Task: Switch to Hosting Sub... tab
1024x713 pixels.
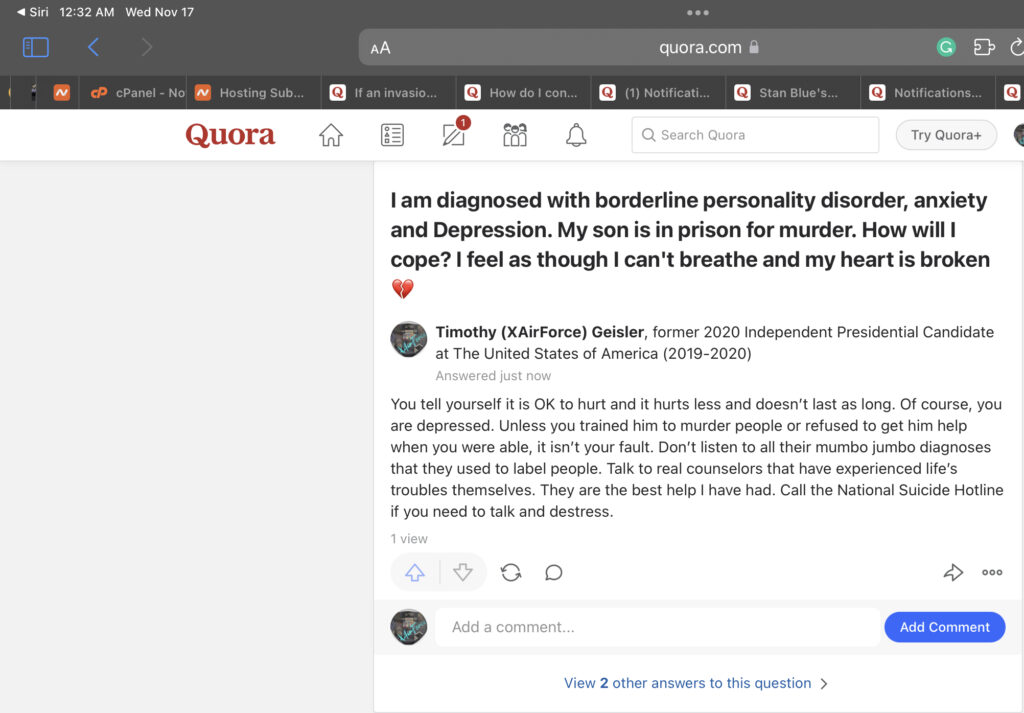Action: 253,93
